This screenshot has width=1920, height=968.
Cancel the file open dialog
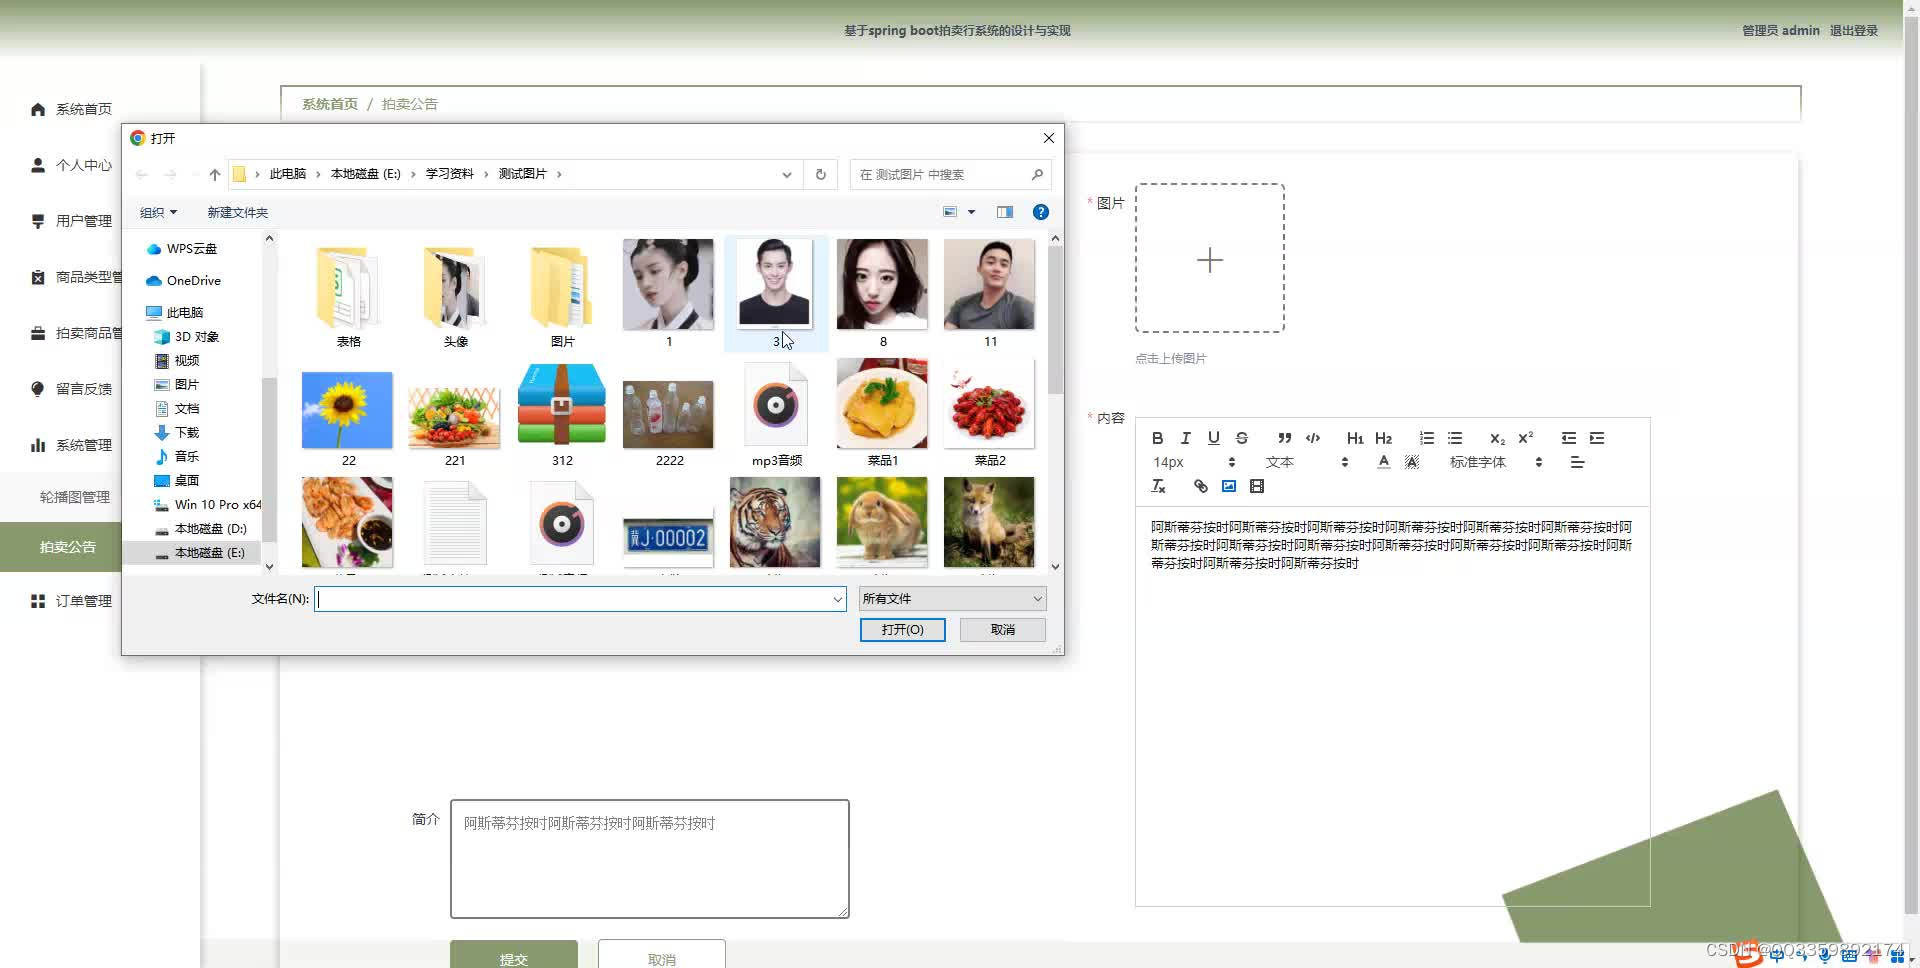(1002, 629)
